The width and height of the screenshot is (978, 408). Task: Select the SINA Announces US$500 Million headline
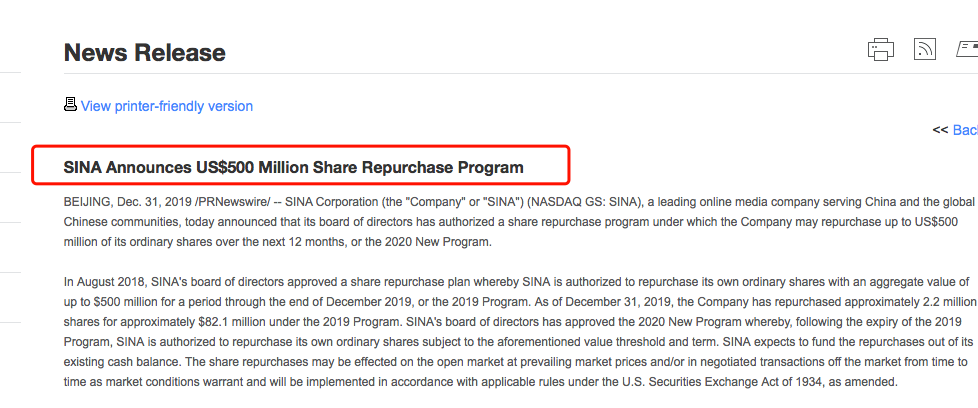pyautogui.click(x=293, y=166)
